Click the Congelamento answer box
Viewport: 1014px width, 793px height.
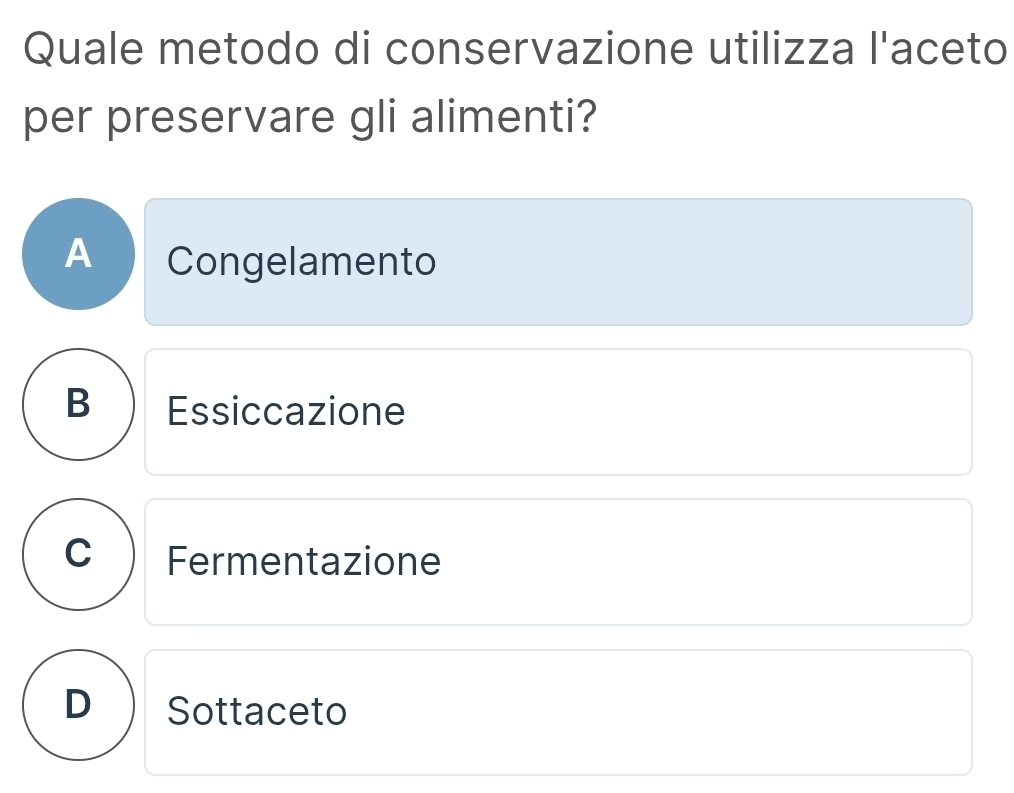[558, 262]
